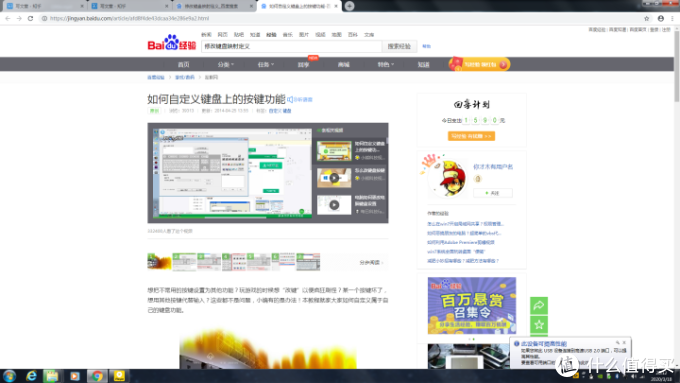Viewport: 680px width, 383px height.
Task: Expand the 特色 dropdown in the nav bar
Action: point(386,65)
